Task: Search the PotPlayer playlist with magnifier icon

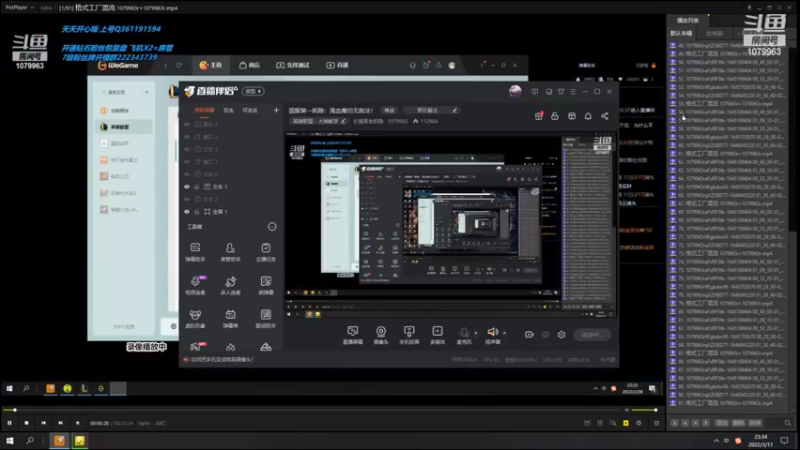Action: coord(787,423)
